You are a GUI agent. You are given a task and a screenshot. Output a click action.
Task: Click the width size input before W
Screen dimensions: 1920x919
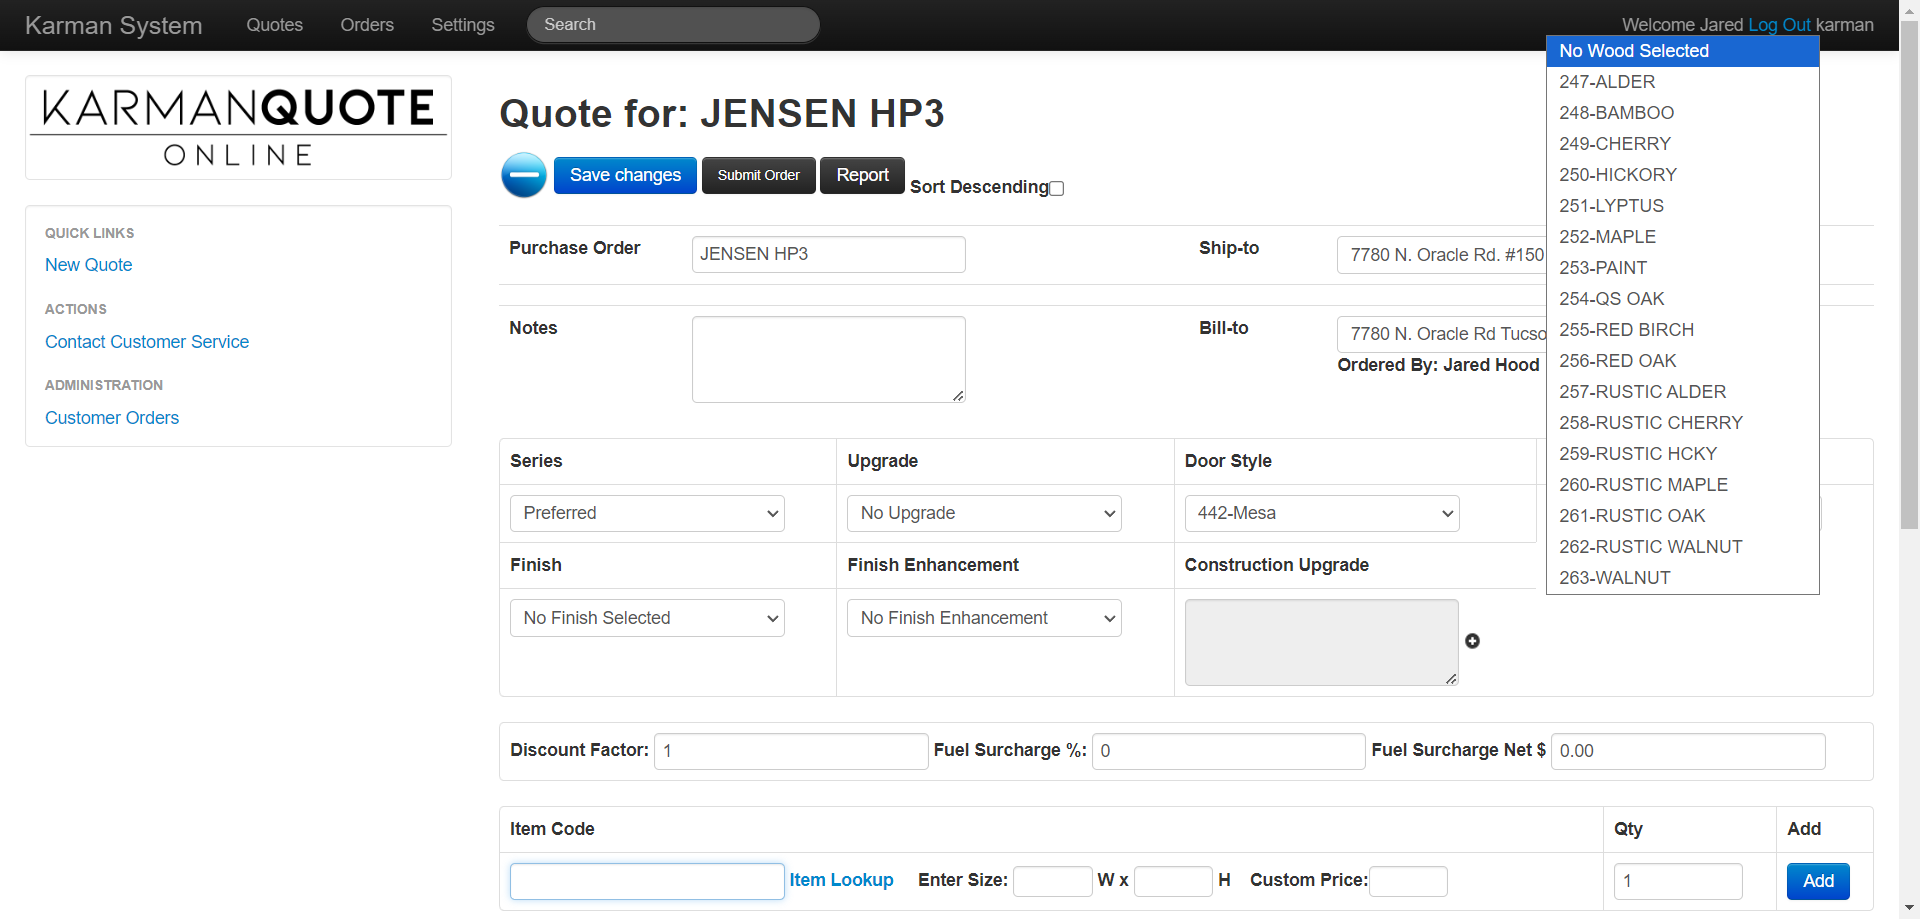pos(1052,881)
